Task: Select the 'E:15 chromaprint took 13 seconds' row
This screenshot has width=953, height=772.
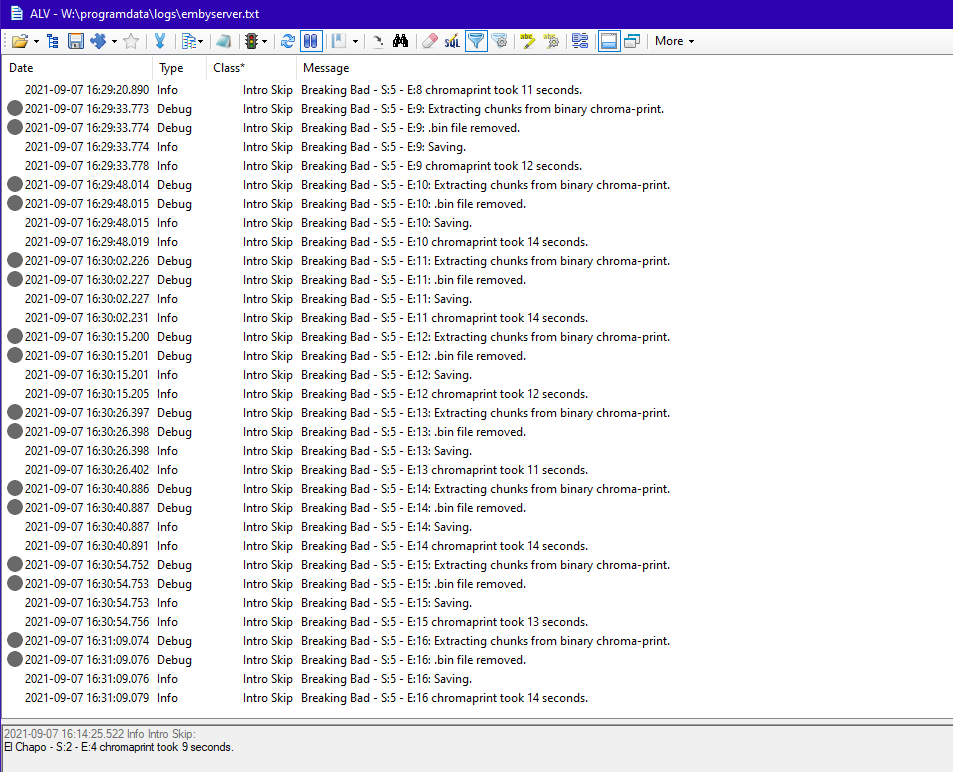Action: coord(476,622)
